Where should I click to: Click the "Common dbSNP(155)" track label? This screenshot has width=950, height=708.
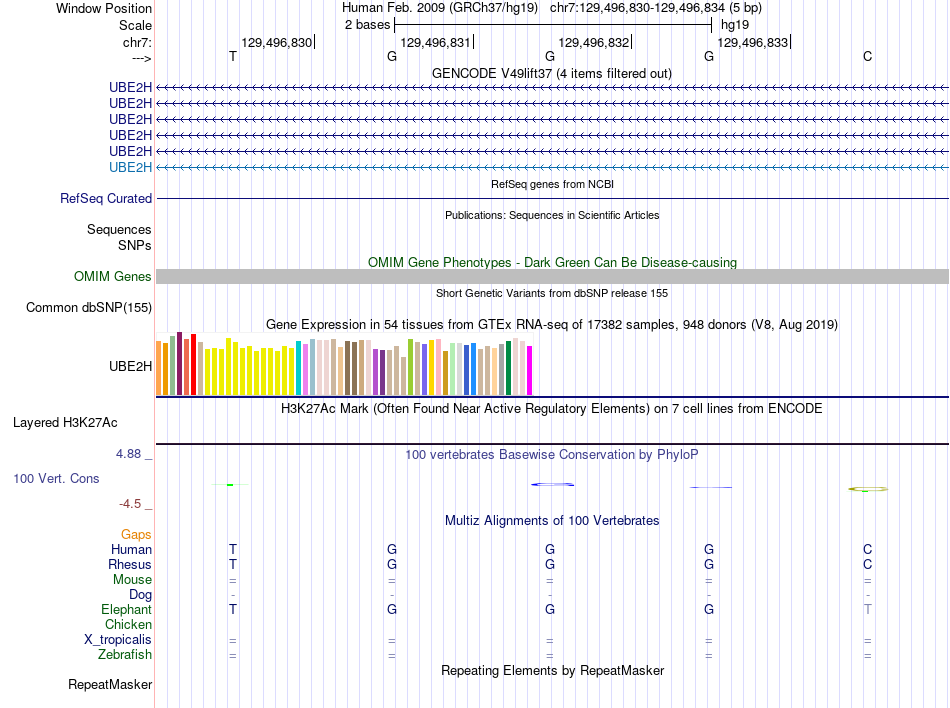[x=89, y=308]
